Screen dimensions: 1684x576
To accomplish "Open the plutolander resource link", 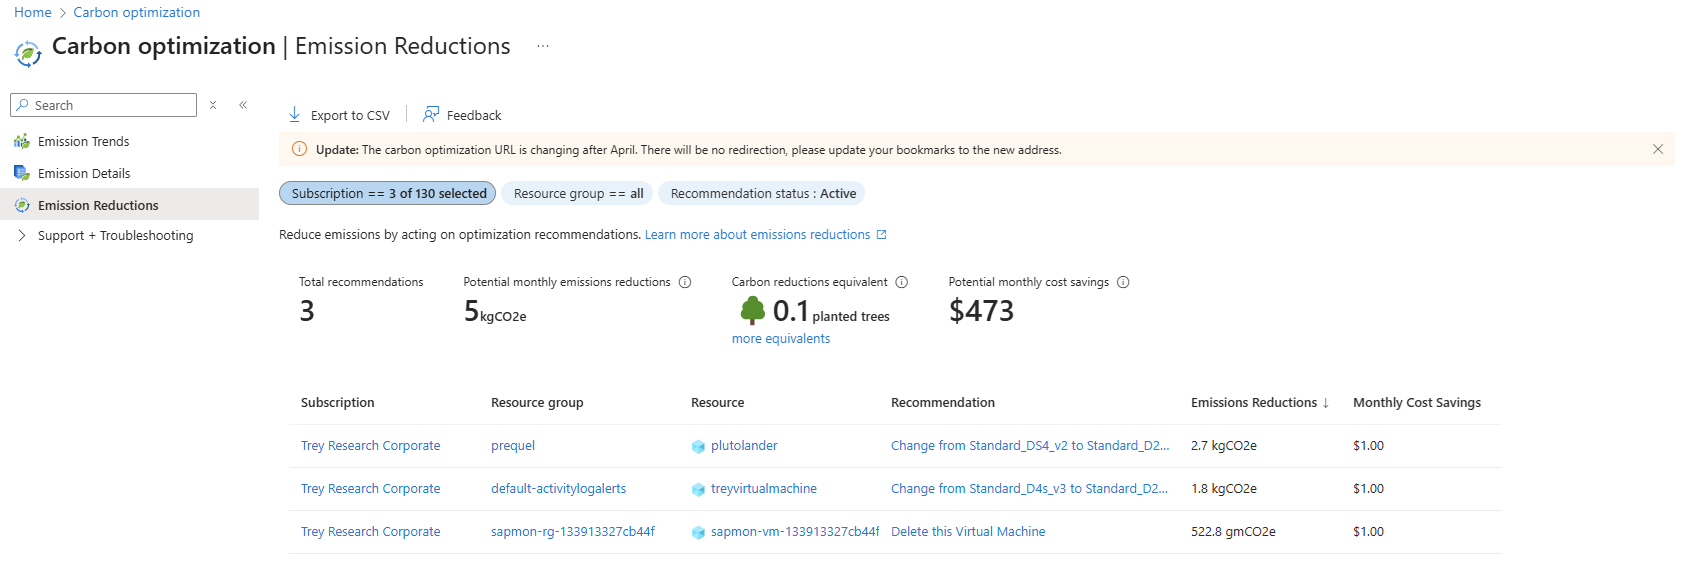I will point(744,446).
